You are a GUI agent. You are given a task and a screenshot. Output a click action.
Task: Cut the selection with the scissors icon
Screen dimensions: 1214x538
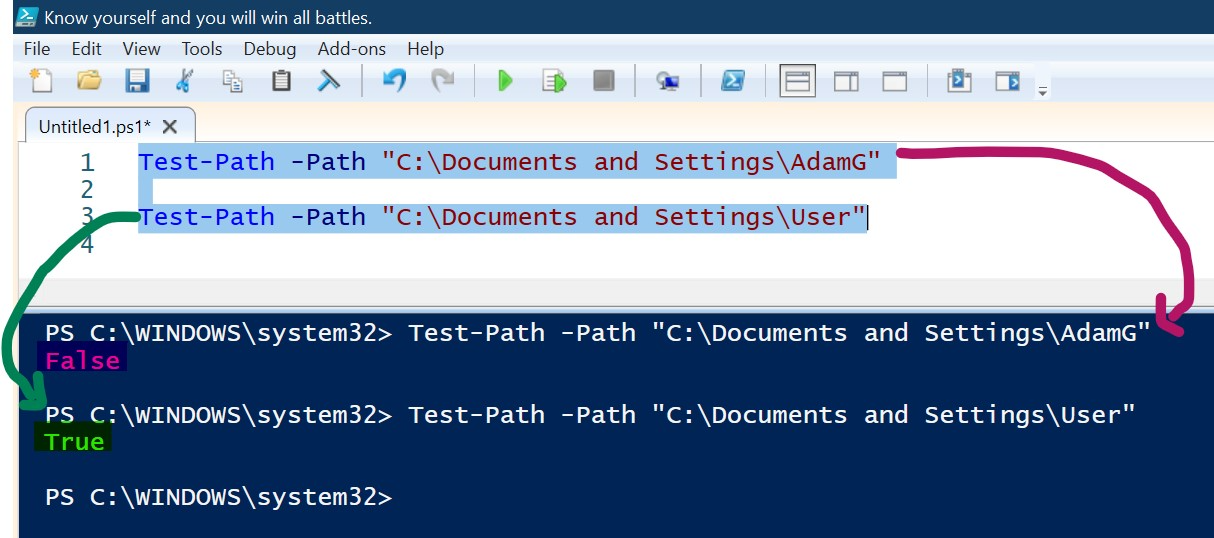pyautogui.click(x=185, y=81)
